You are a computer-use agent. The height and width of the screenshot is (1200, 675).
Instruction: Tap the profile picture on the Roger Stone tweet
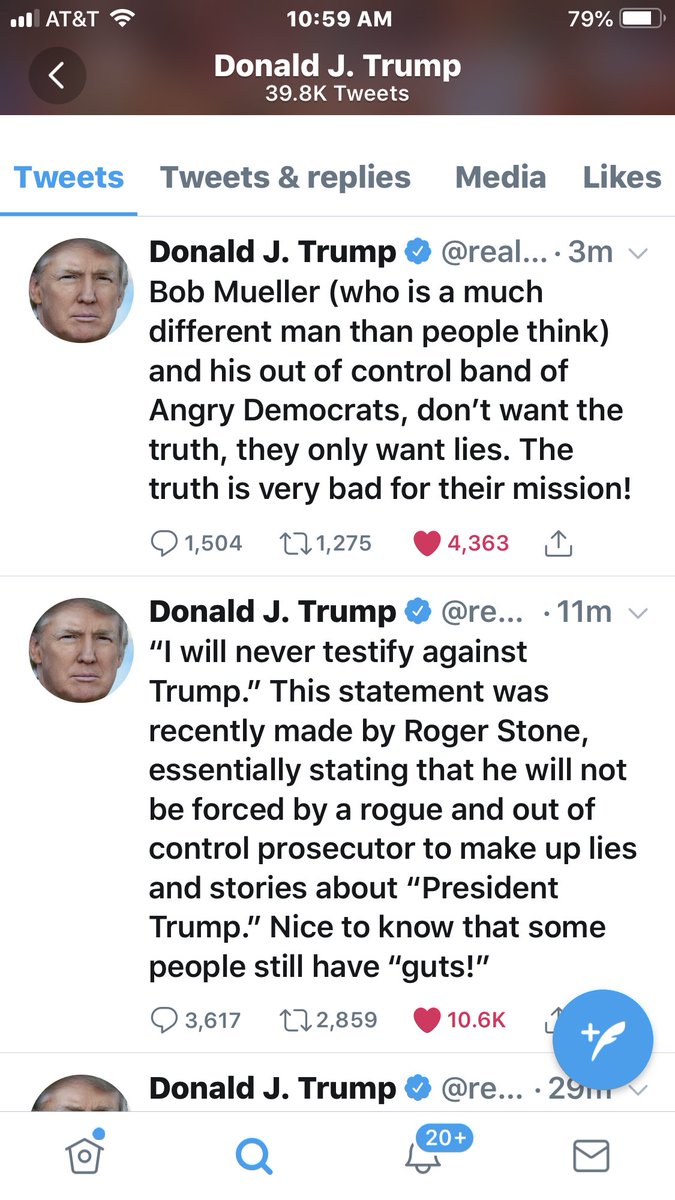(x=80, y=650)
